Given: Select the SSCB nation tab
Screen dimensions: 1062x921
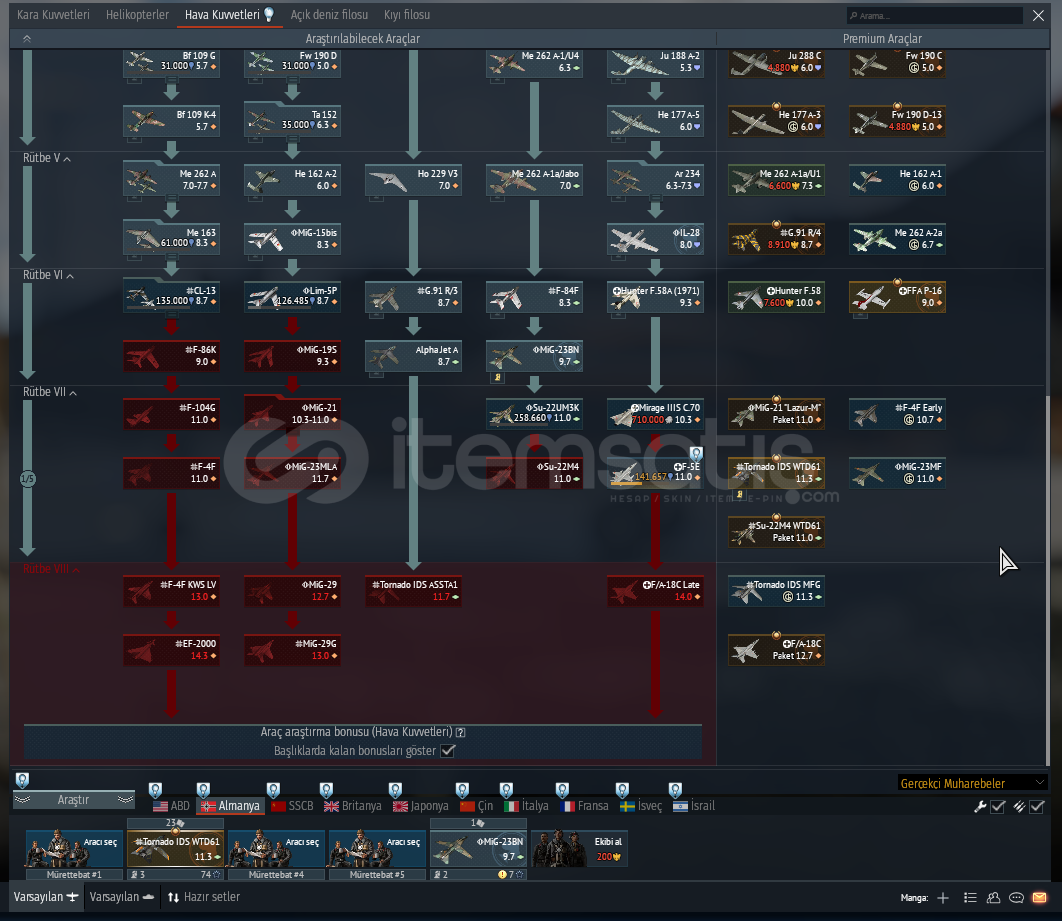Looking at the screenshot, I should (x=293, y=806).
